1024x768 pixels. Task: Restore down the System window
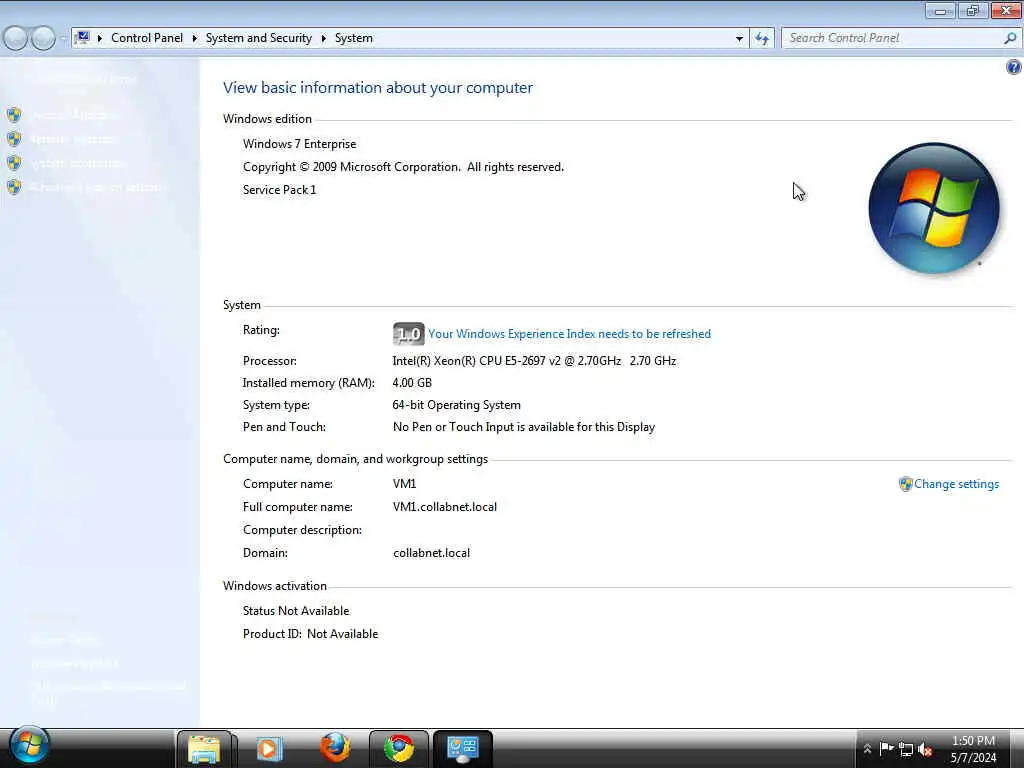click(973, 10)
